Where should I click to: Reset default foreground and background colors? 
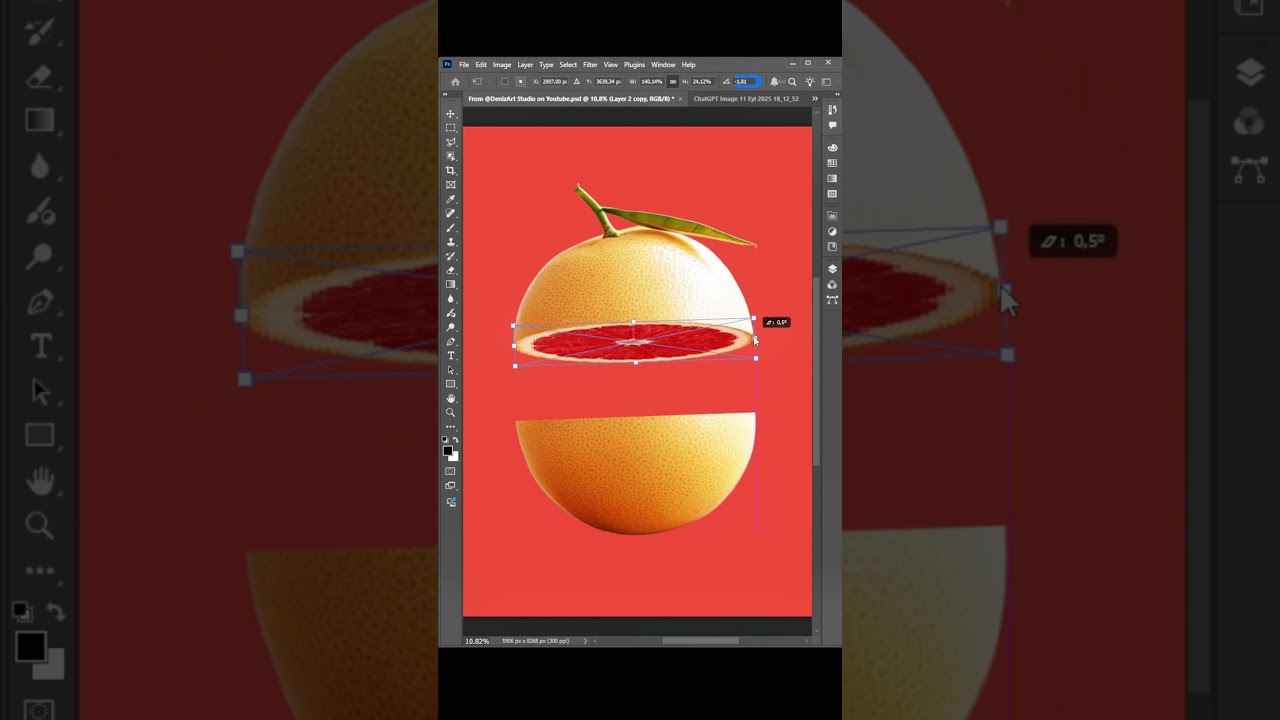445,439
